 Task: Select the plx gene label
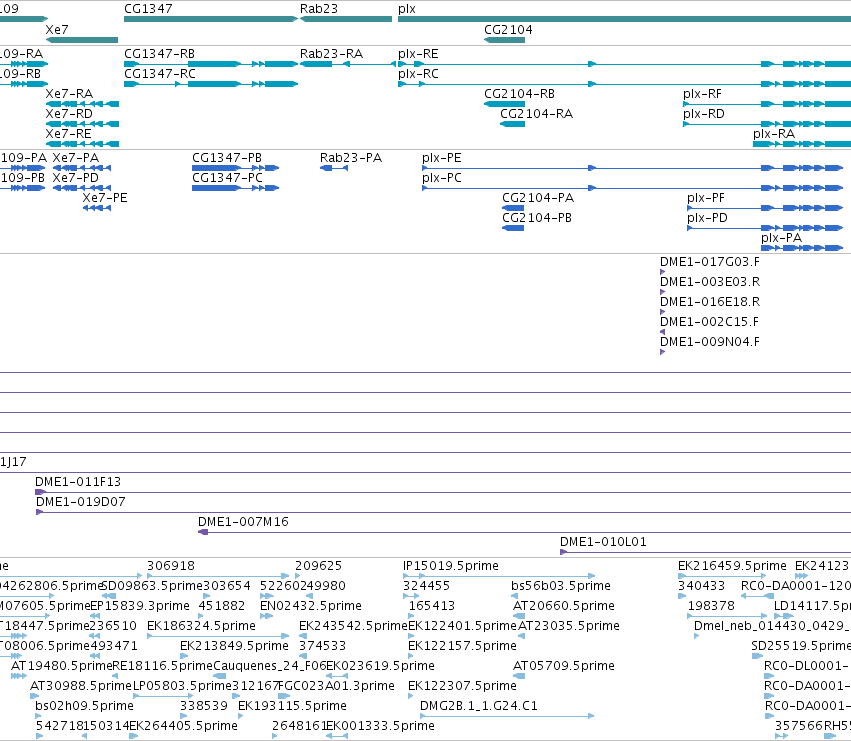click(407, 9)
